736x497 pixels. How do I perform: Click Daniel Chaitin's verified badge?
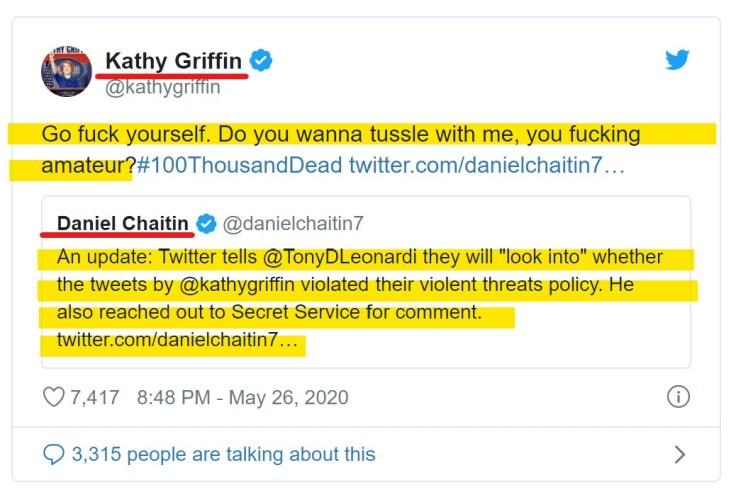207,222
